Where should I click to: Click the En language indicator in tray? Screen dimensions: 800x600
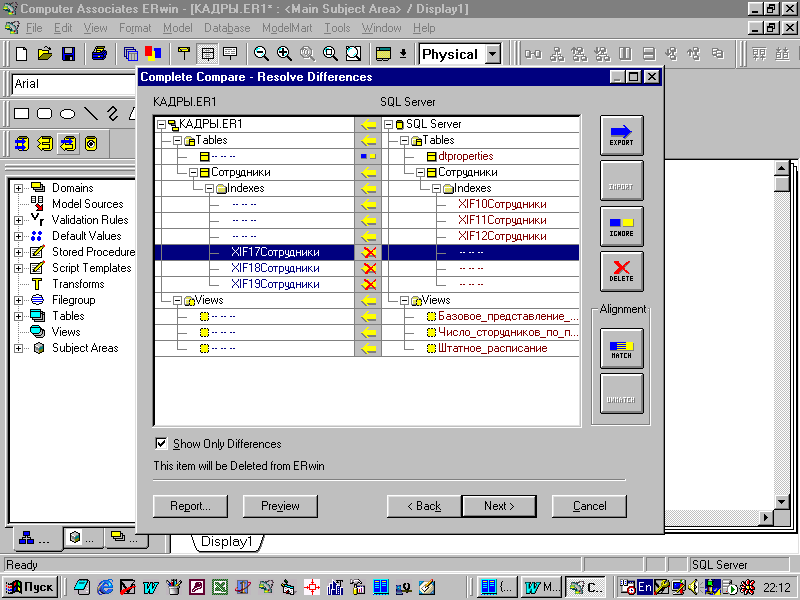point(644,587)
